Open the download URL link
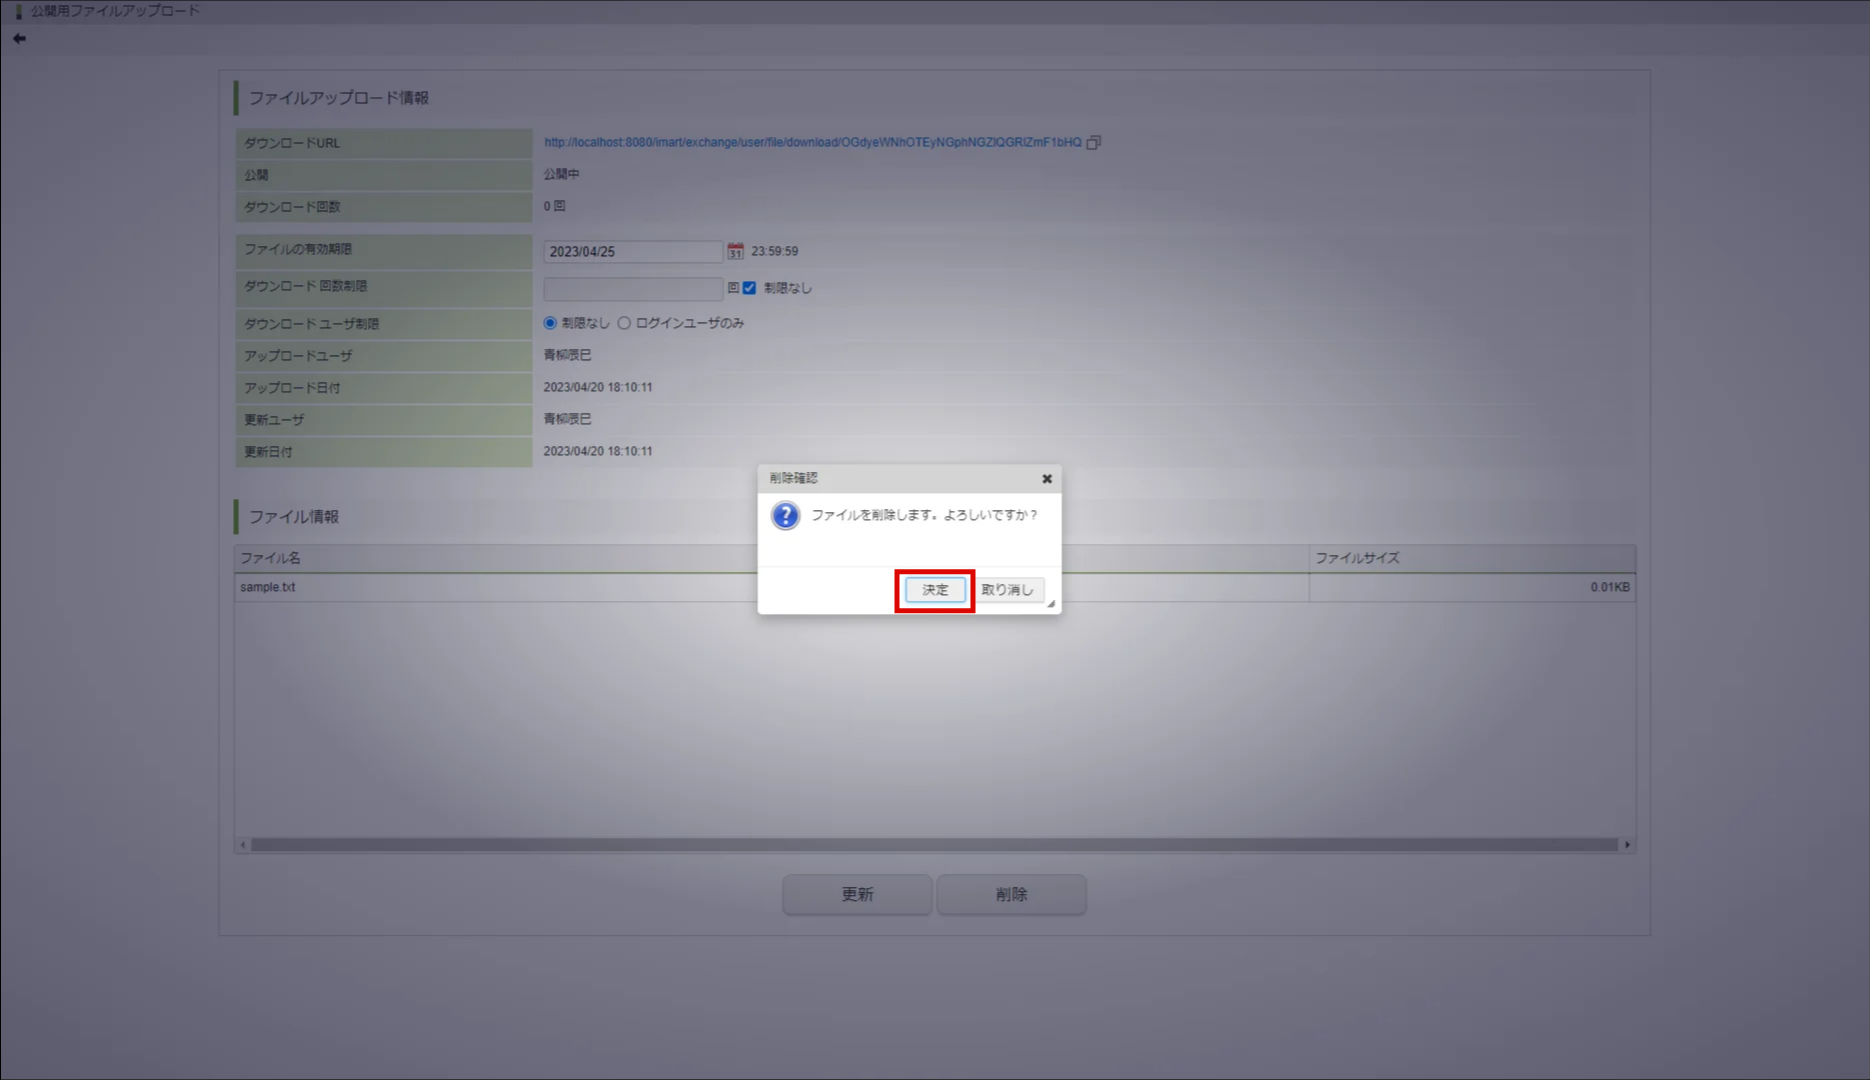 click(812, 142)
